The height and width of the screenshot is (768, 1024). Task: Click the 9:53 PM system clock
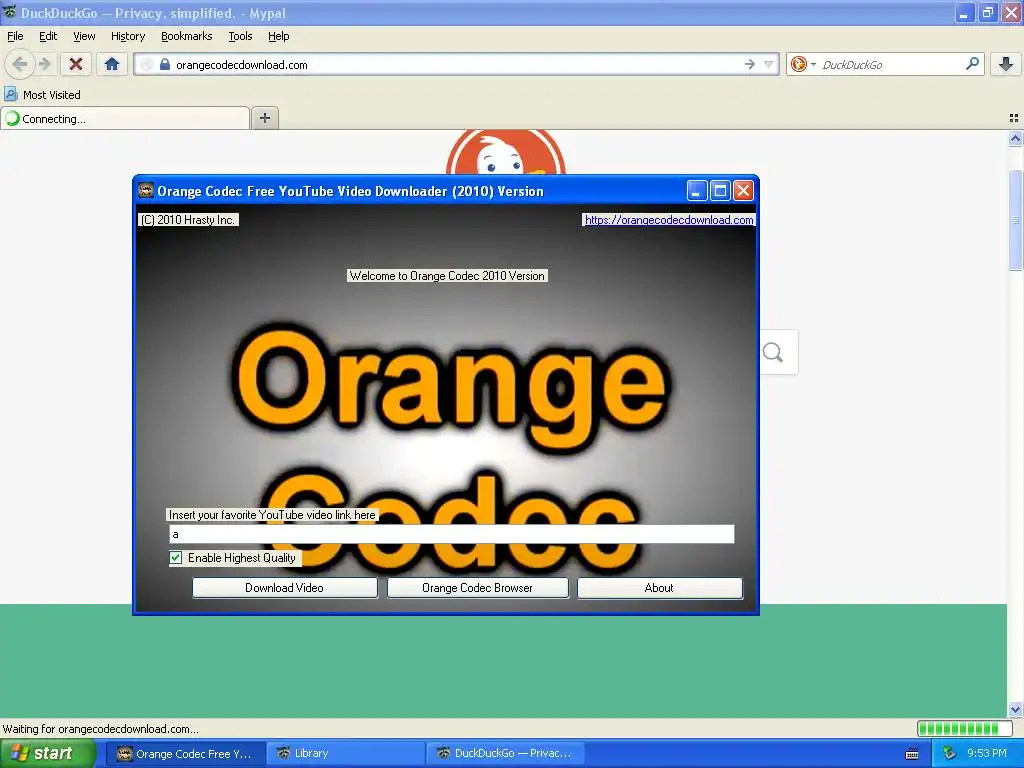pyautogui.click(x=987, y=754)
